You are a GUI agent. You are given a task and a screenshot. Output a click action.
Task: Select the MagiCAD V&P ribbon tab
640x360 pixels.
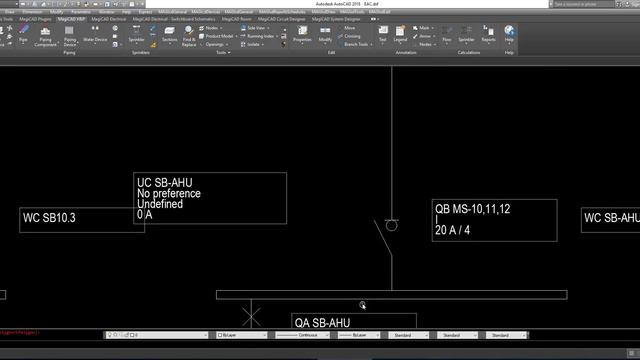(71, 19)
